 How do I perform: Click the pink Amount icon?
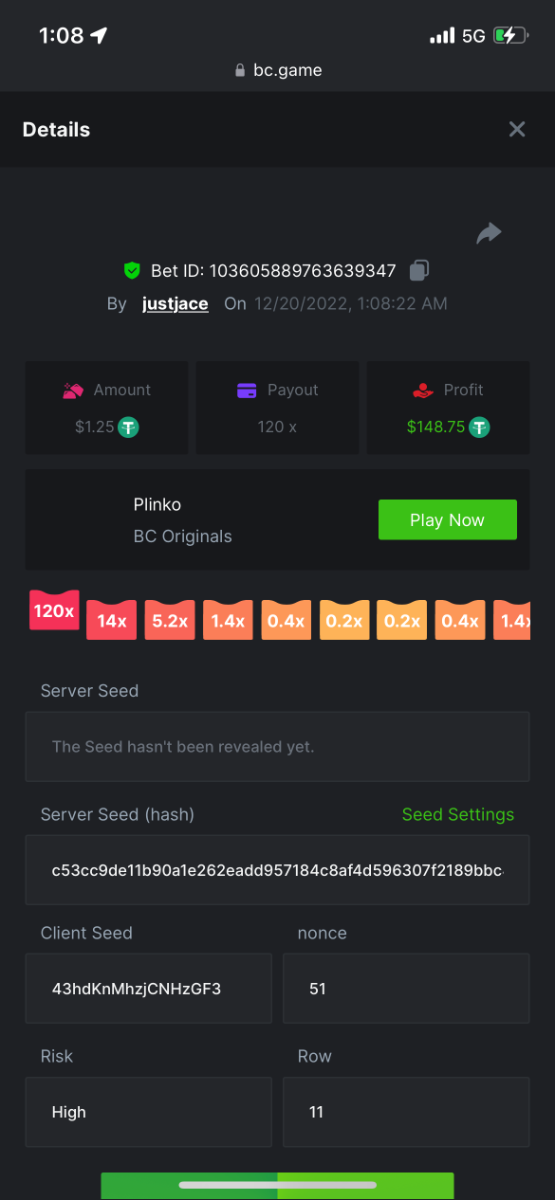tap(72, 391)
